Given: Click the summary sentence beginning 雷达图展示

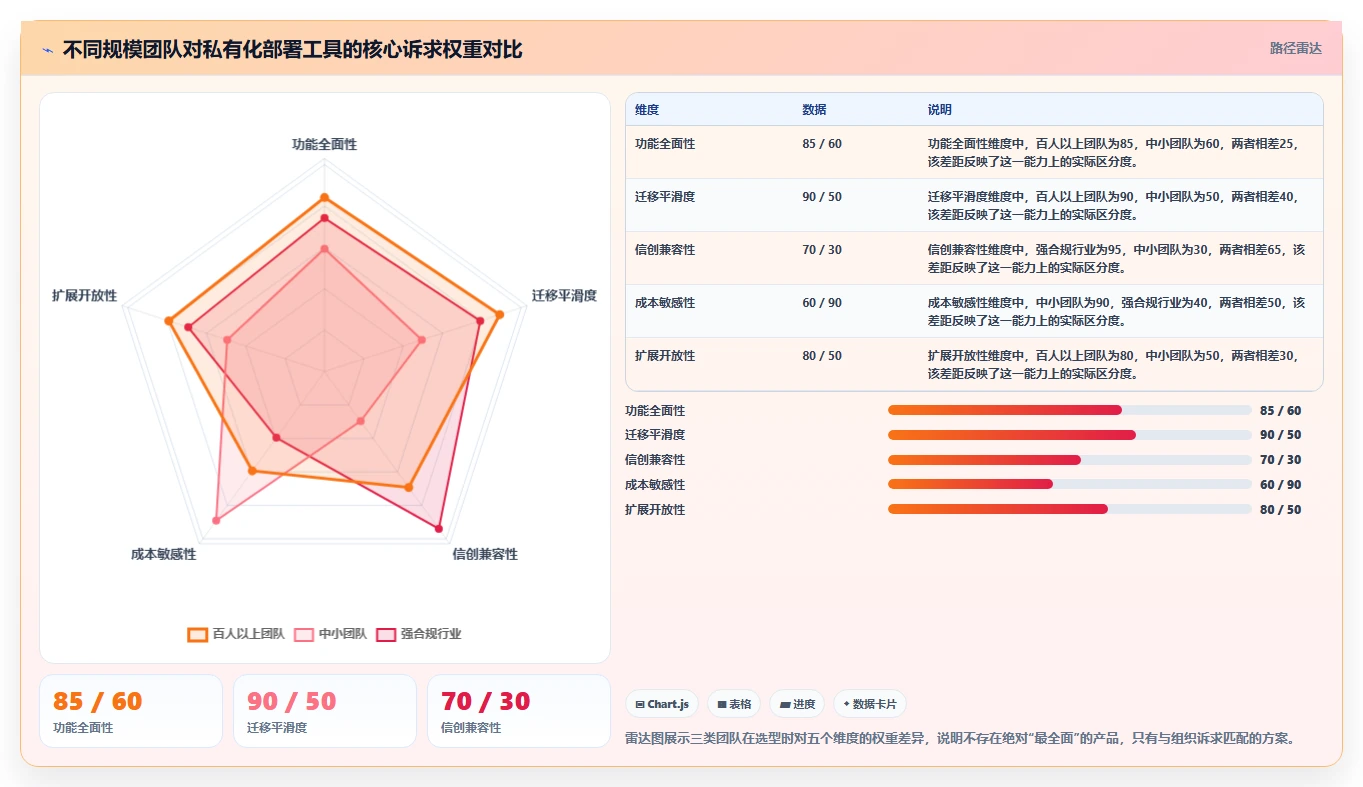Looking at the screenshot, I should coord(960,739).
